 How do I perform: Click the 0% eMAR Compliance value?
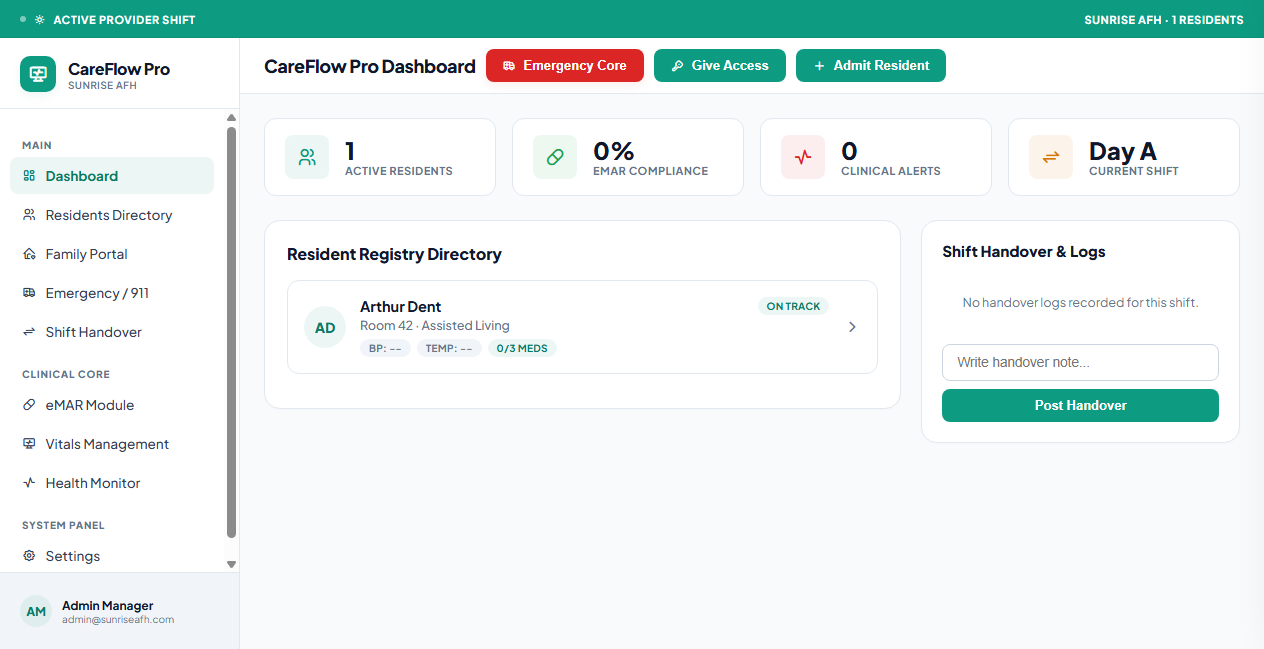[x=614, y=151]
